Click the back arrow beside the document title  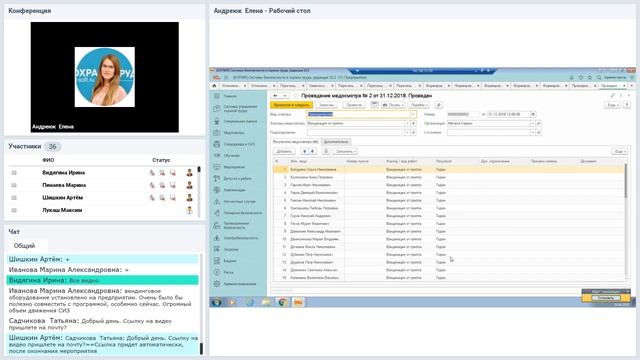tap(275, 96)
